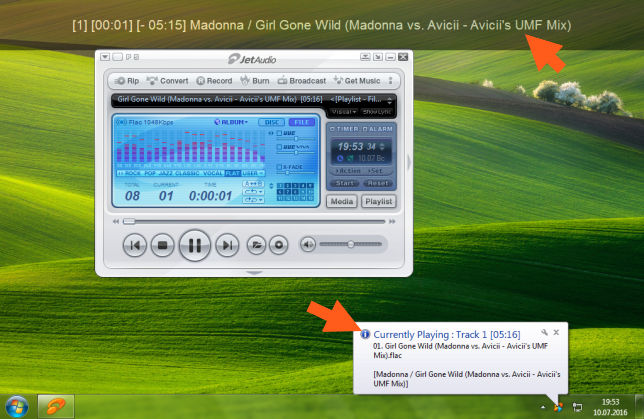
Task: Adjust the X-FADE slider
Action: click(x=296, y=173)
